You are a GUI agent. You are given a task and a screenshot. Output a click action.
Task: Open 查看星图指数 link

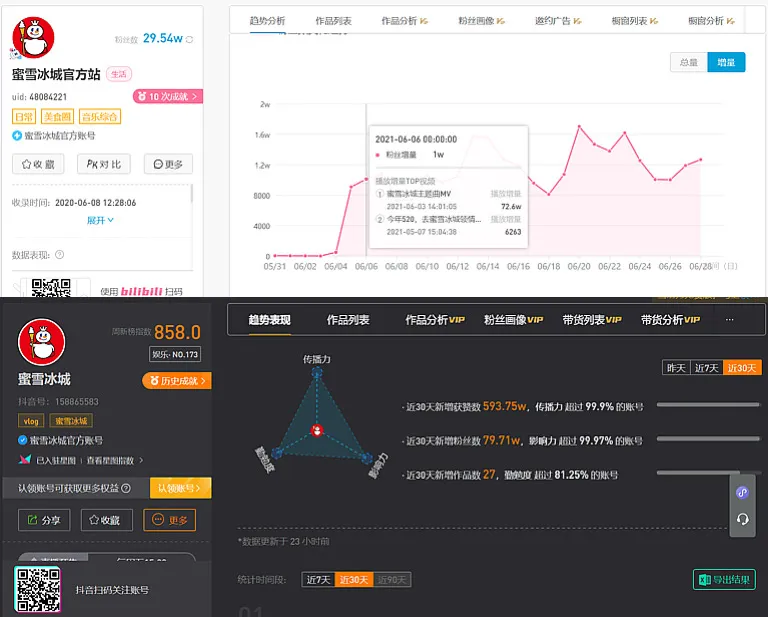115,460
